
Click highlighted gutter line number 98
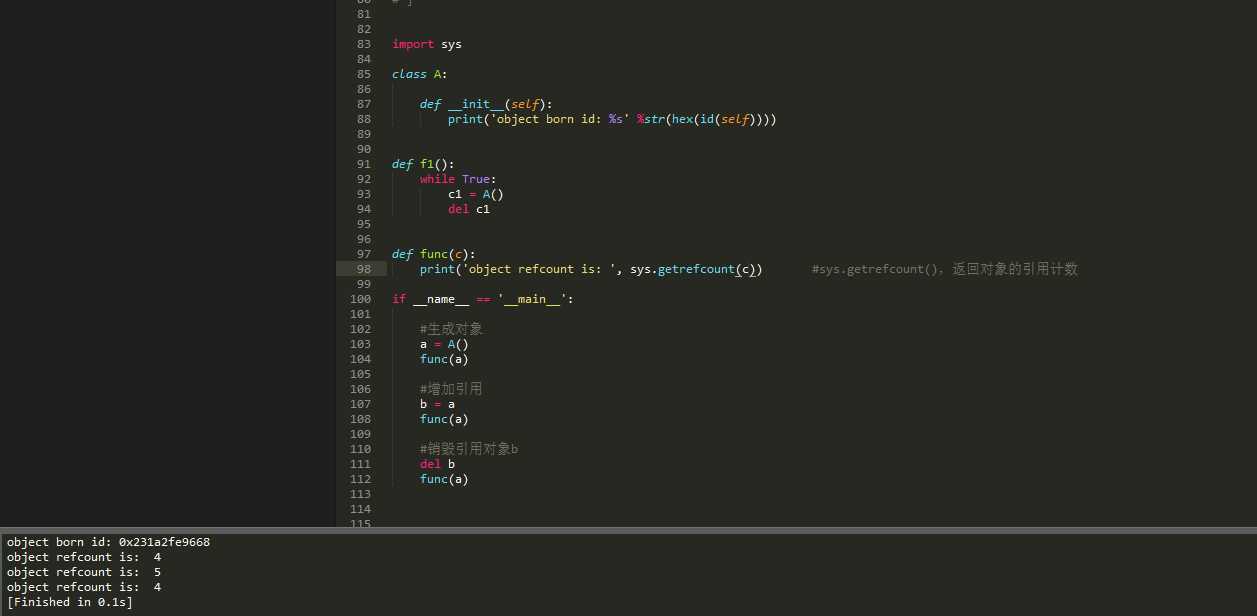(x=363, y=269)
